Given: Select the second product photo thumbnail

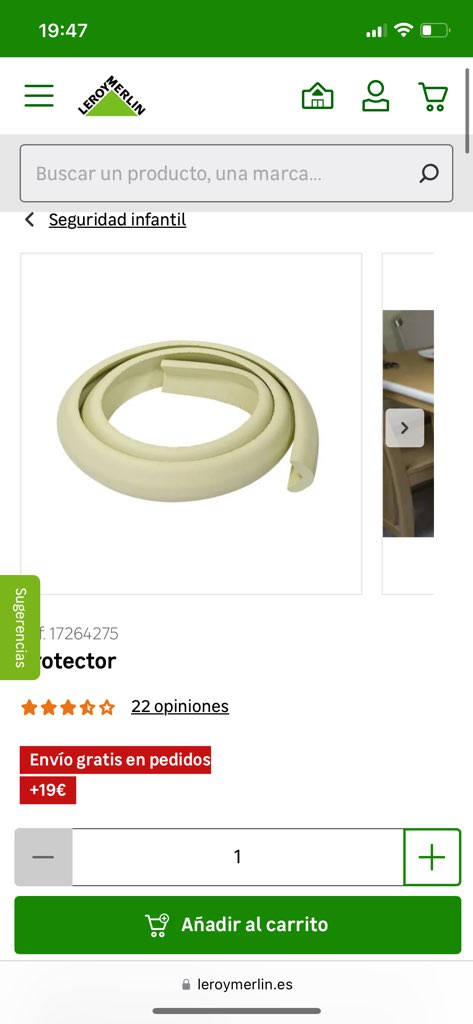Looking at the screenshot, I should tap(408, 423).
